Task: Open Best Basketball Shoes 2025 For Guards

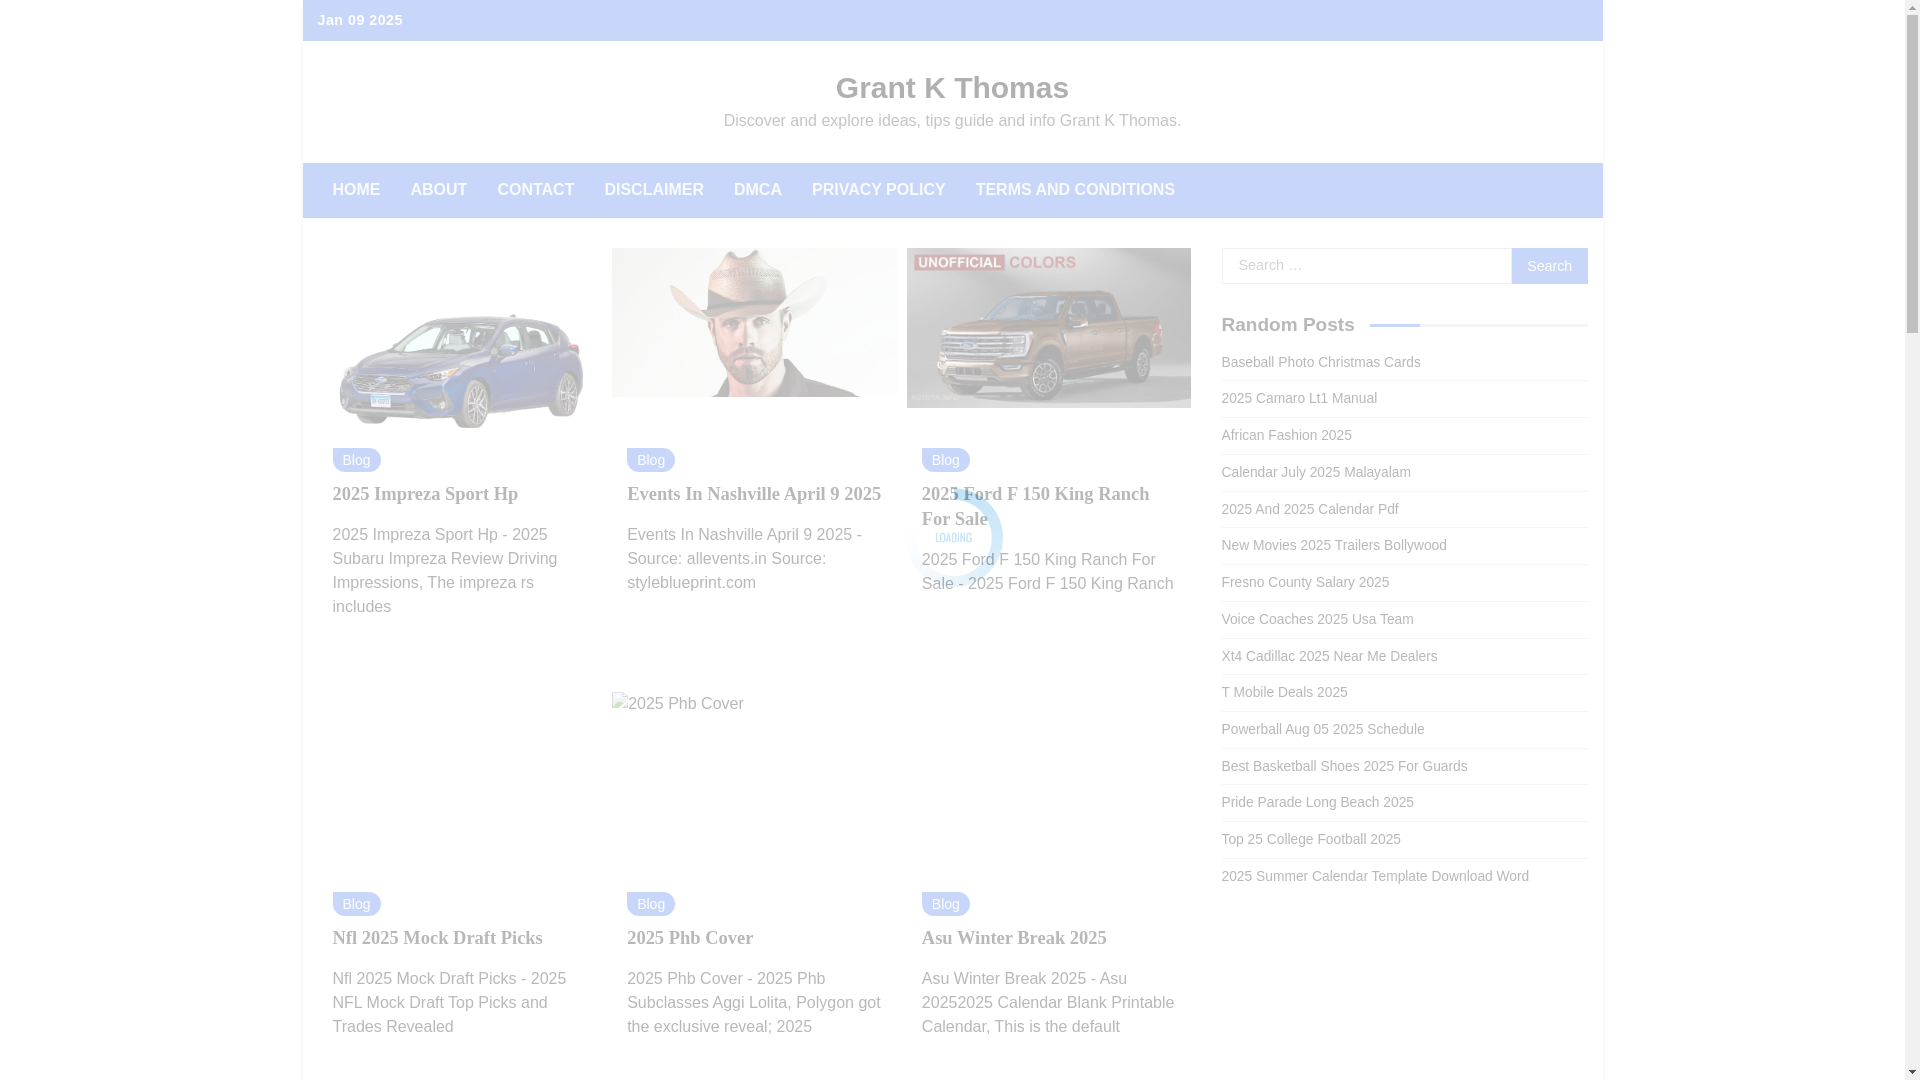Action: coord(1344,766)
